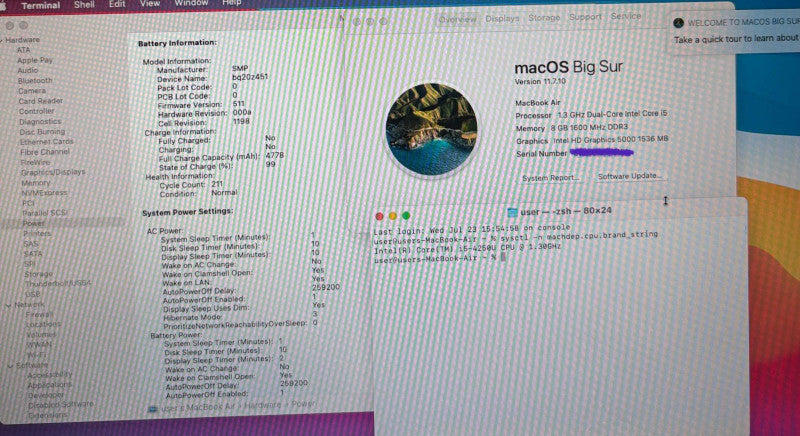Click the Hardware segment in the path bar
800x436 pixels.
(x=262, y=406)
